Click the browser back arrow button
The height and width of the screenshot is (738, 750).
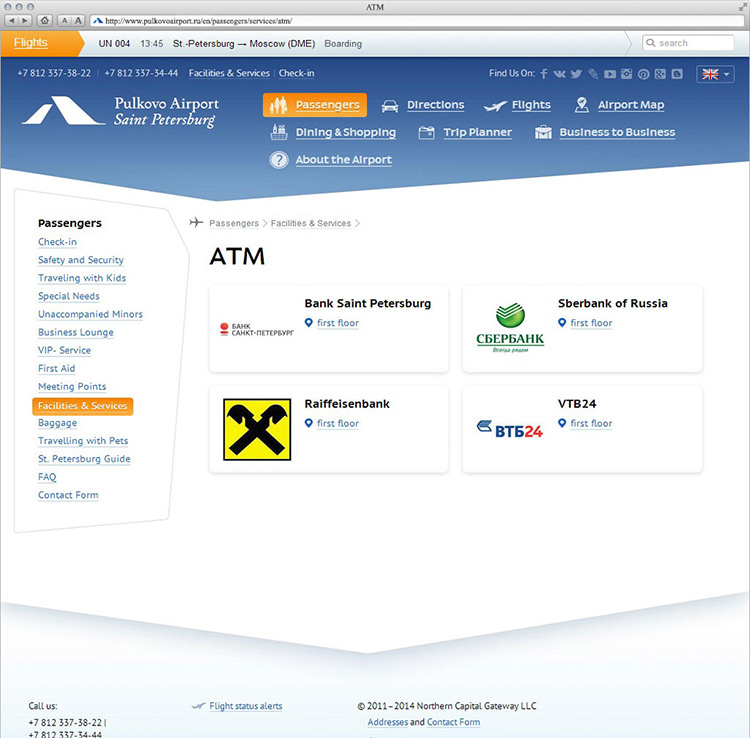click(11, 21)
